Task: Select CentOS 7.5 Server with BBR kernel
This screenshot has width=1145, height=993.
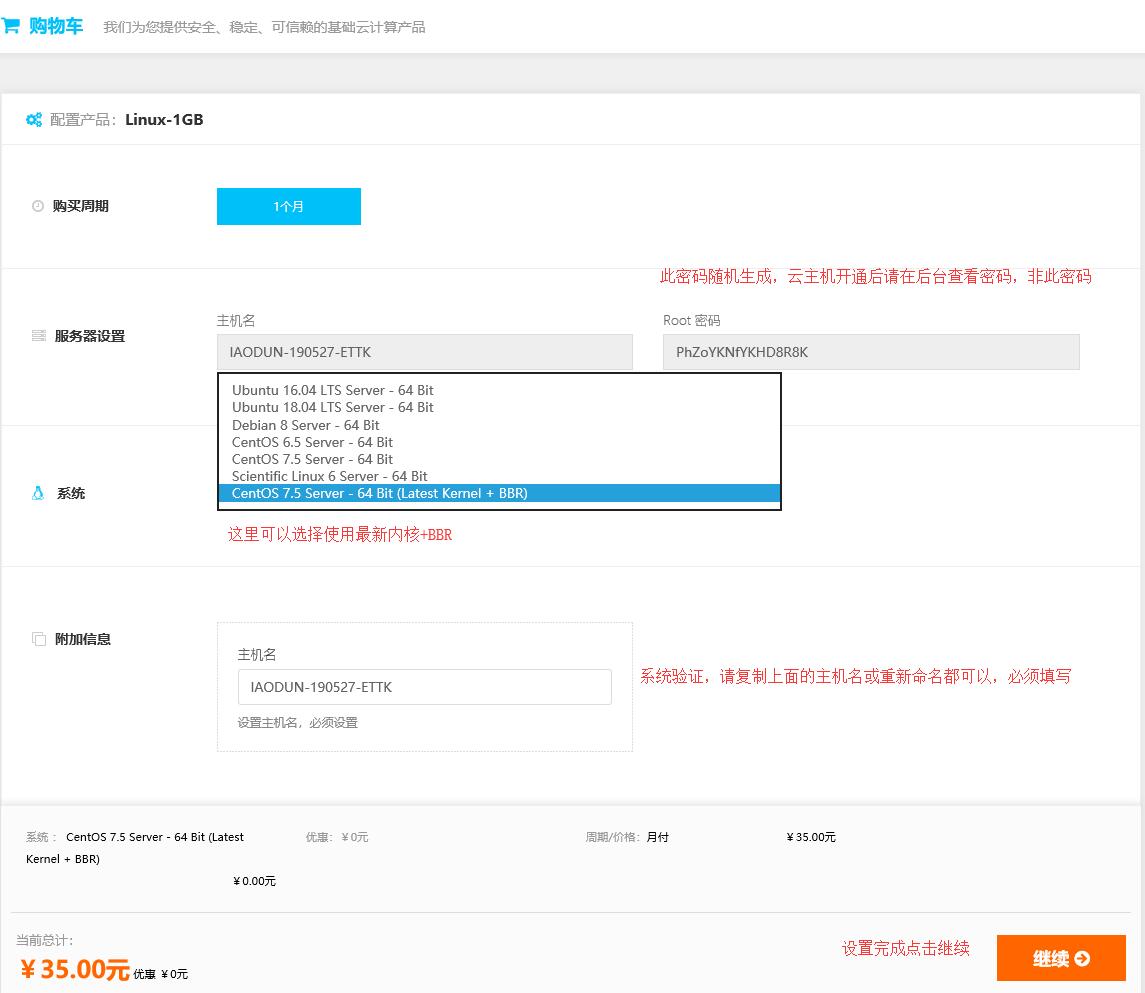Action: click(380, 493)
